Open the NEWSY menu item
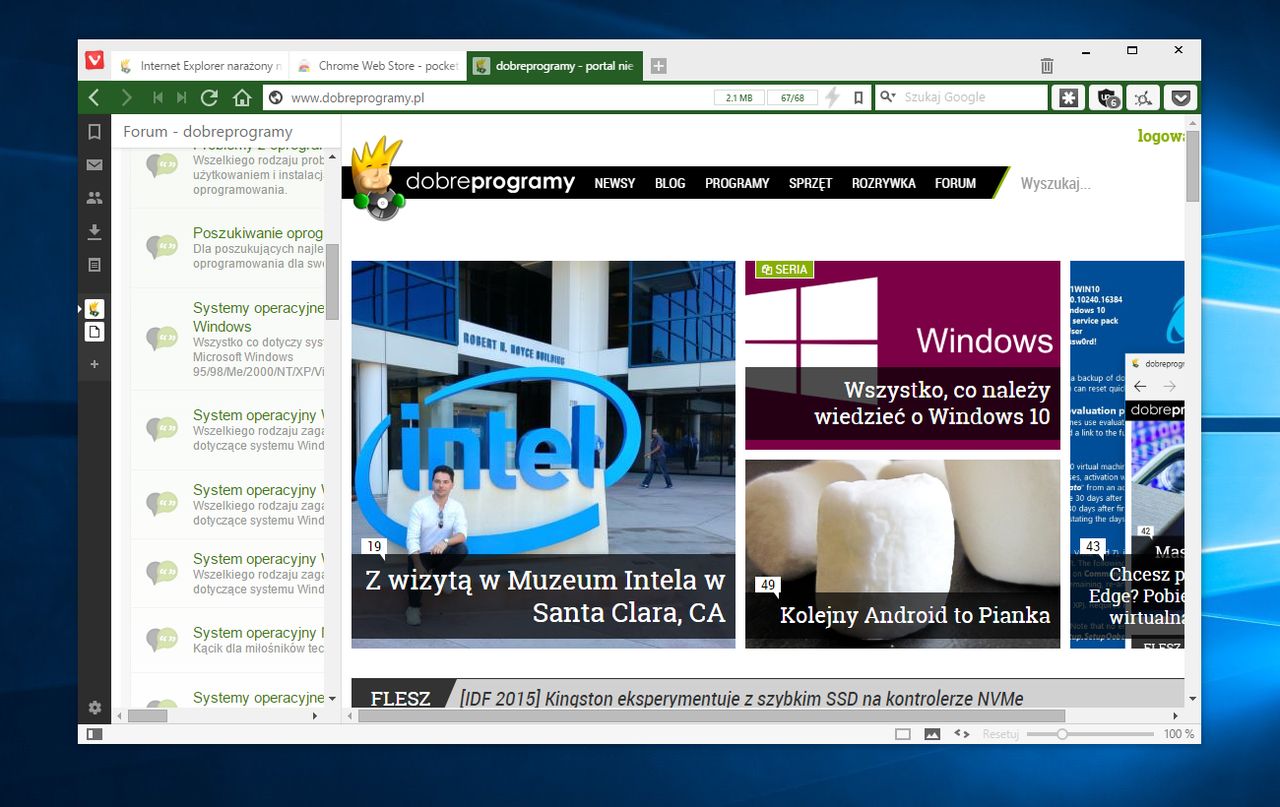 (615, 183)
